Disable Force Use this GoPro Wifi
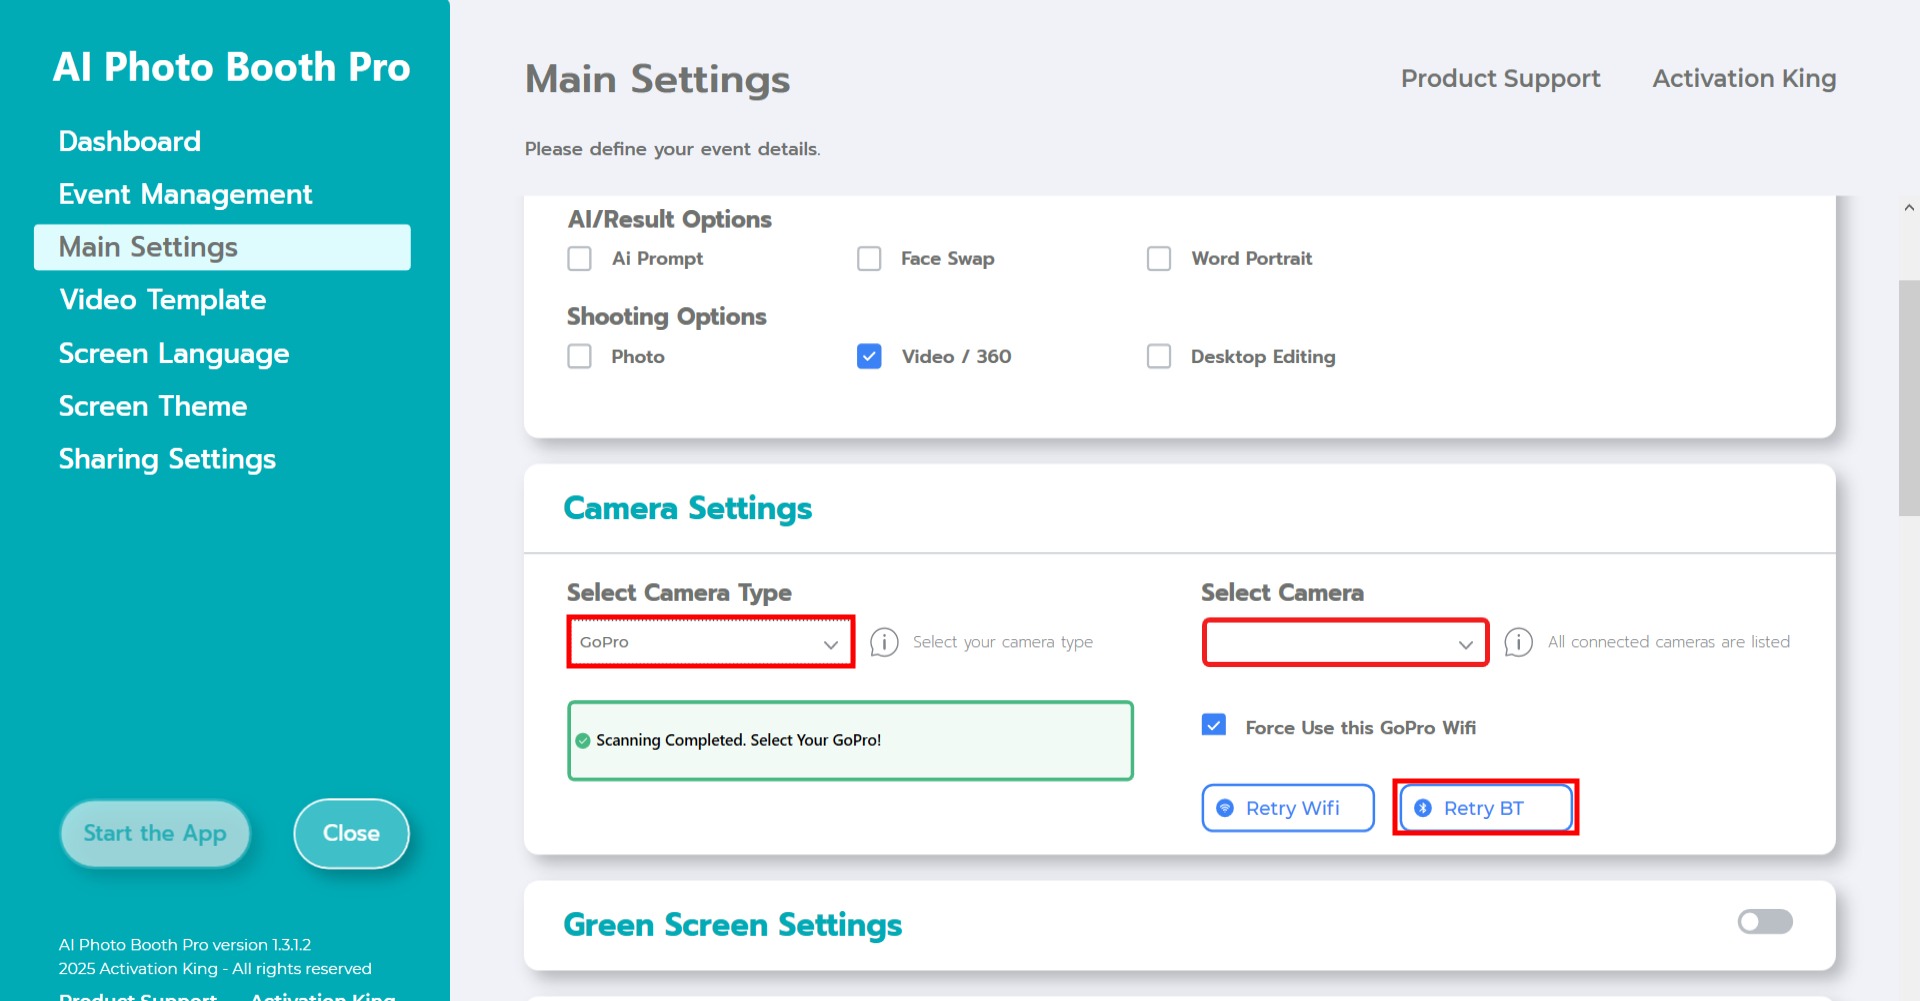Image resolution: width=1920 pixels, height=1001 pixels. pos(1214,726)
